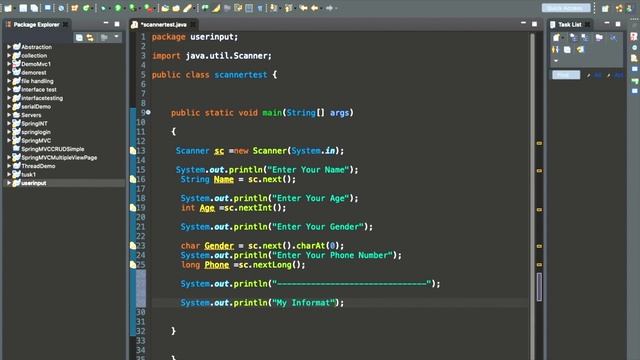Viewport: 640px width, 360px height.
Task: Click the External Tools run icon
Action: (x=148, y=8)
